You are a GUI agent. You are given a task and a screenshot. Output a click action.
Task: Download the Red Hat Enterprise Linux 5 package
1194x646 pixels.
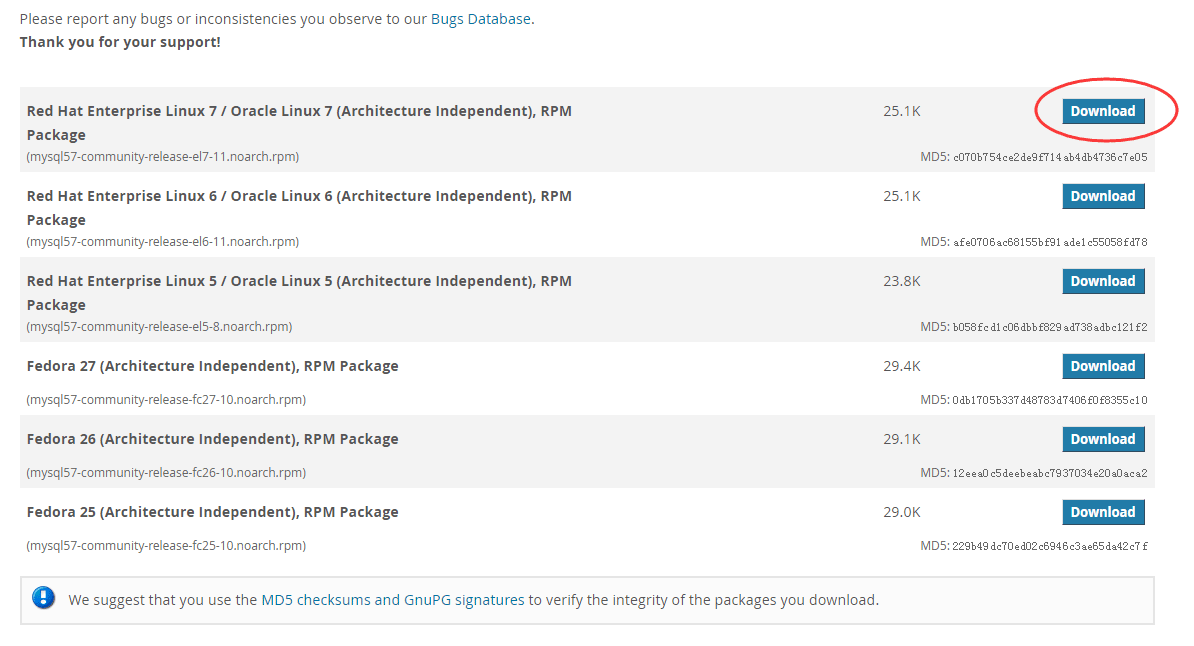click(x=1103, y=281)
